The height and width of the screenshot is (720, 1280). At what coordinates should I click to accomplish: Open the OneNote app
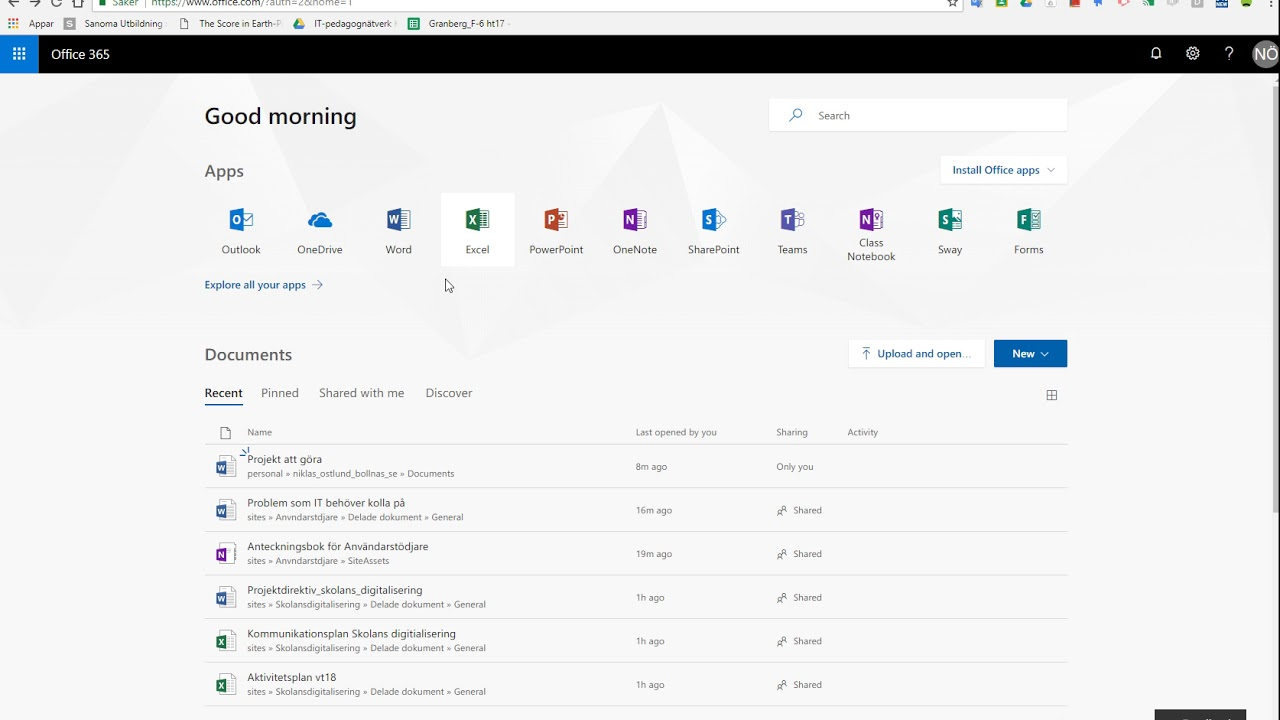pos(635,230)
